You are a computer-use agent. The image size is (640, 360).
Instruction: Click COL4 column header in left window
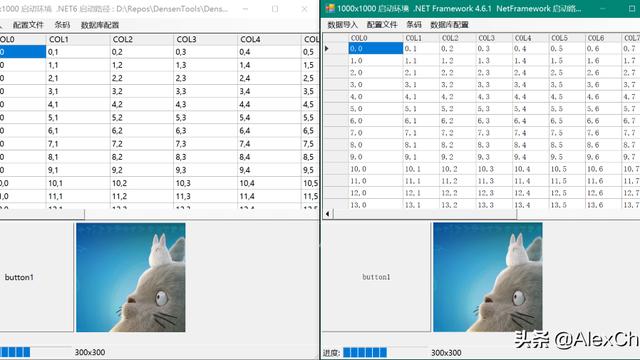click(269, 39)
